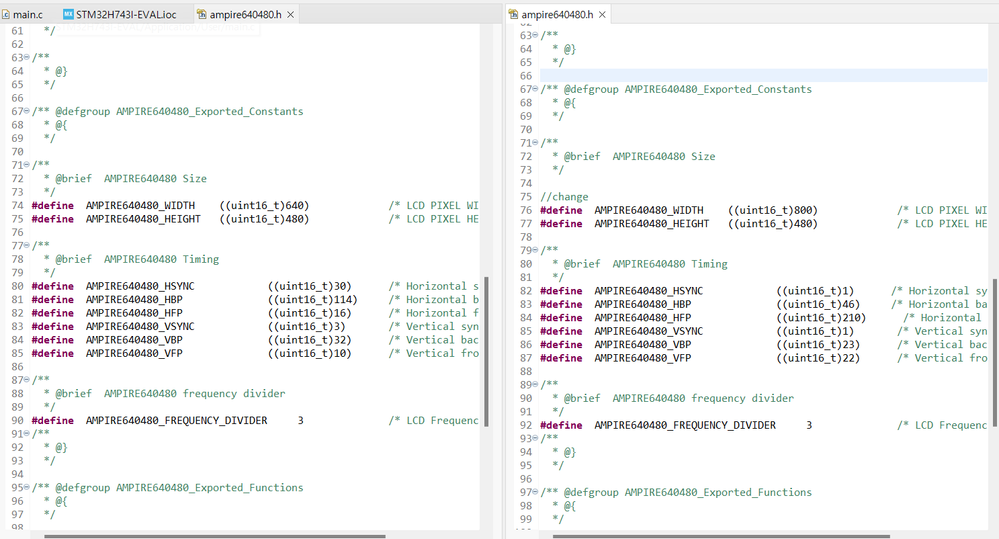Click '@brief AMPIRE640480 Timing' comment in right pane
The height and width of the screenshot is (539, 999).
[645, 264]
